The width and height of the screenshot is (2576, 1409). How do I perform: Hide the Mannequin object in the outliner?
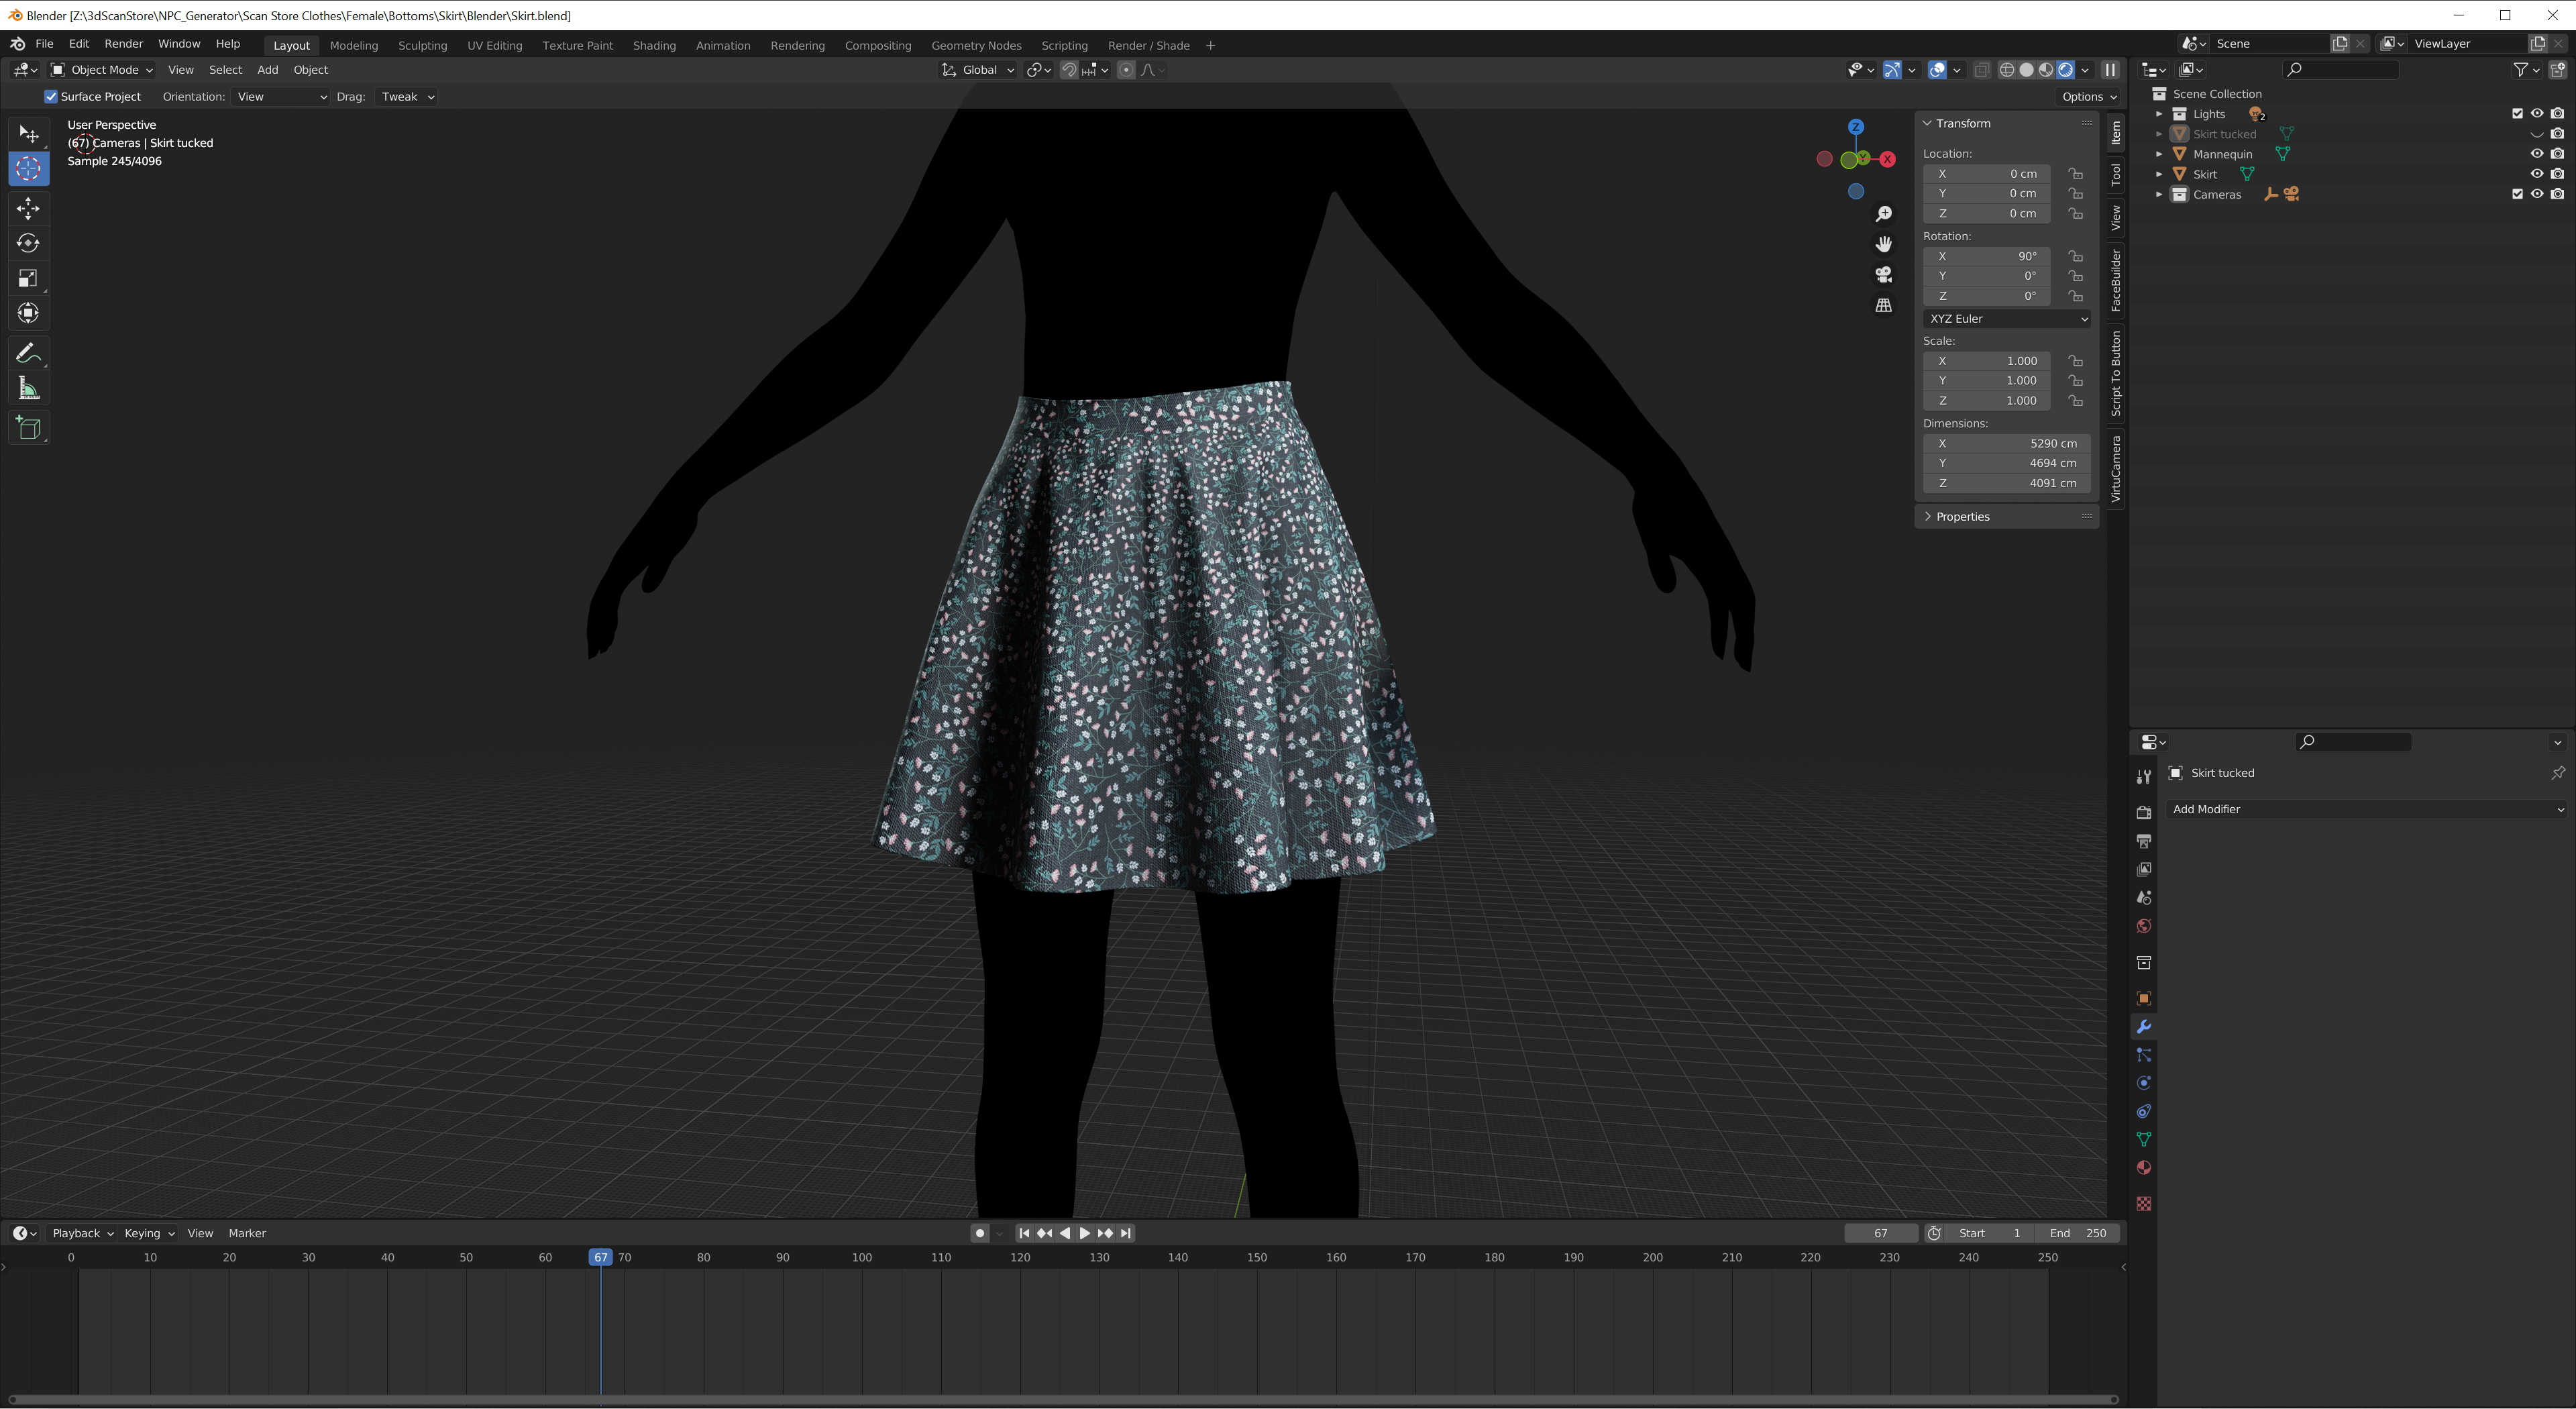[x=2536, y=153]
